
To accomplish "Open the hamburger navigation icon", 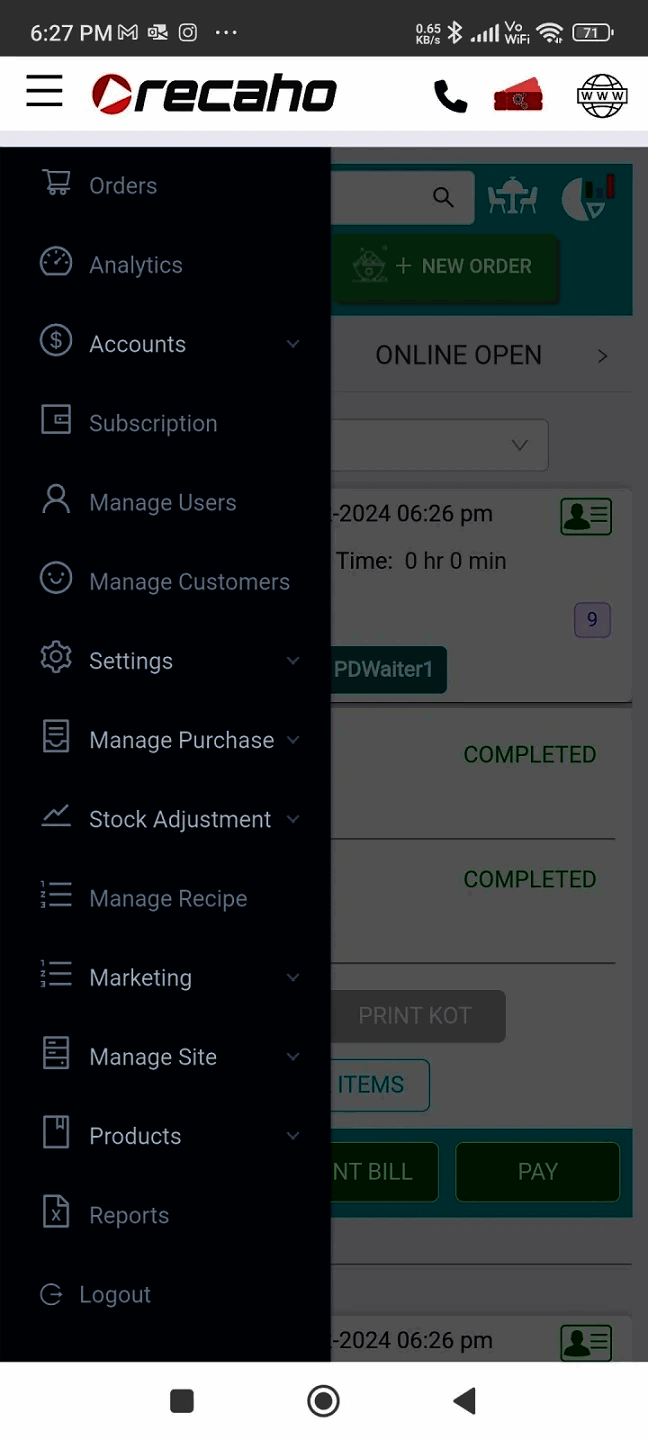I will click(x=44, y=91).
